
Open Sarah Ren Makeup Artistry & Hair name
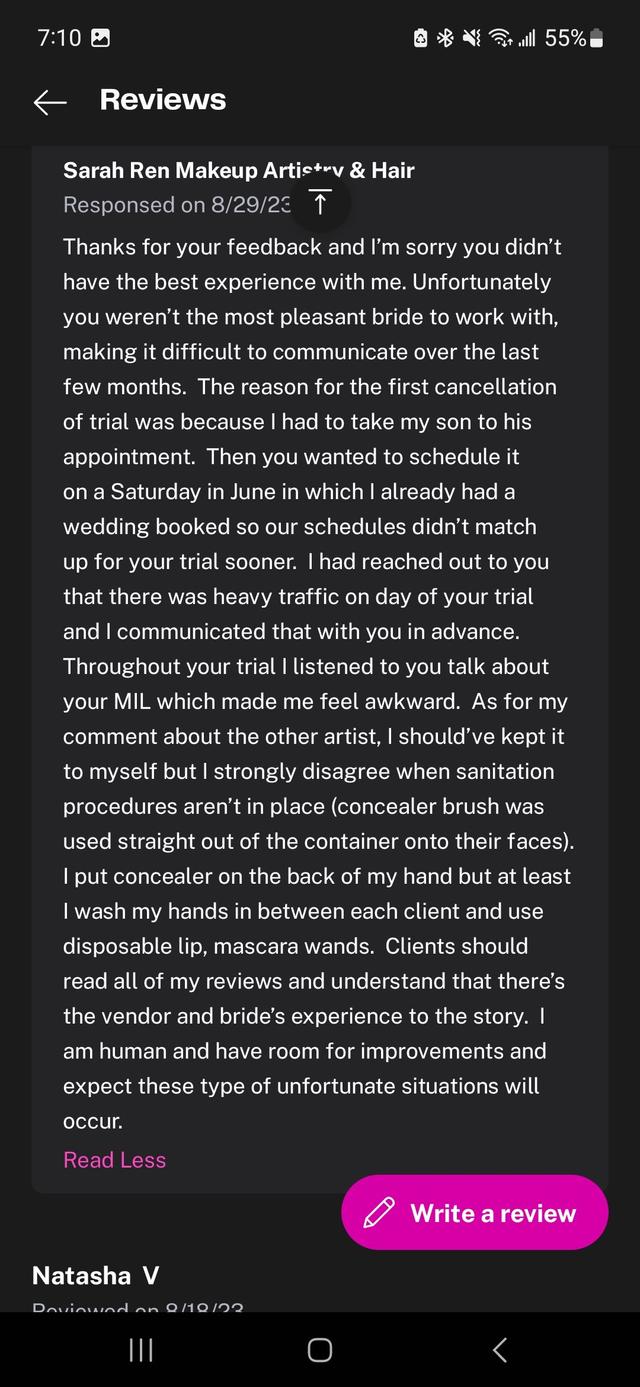238,170
